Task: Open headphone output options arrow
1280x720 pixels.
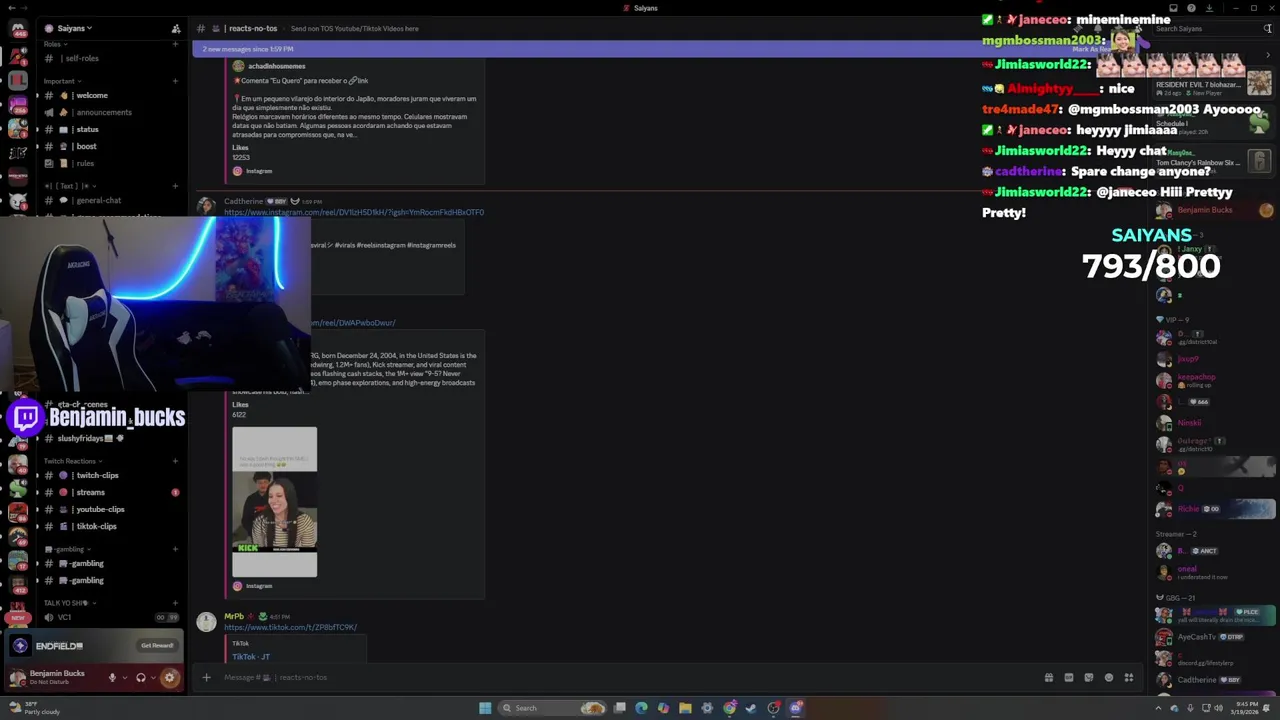Action: tap(152, 678)
